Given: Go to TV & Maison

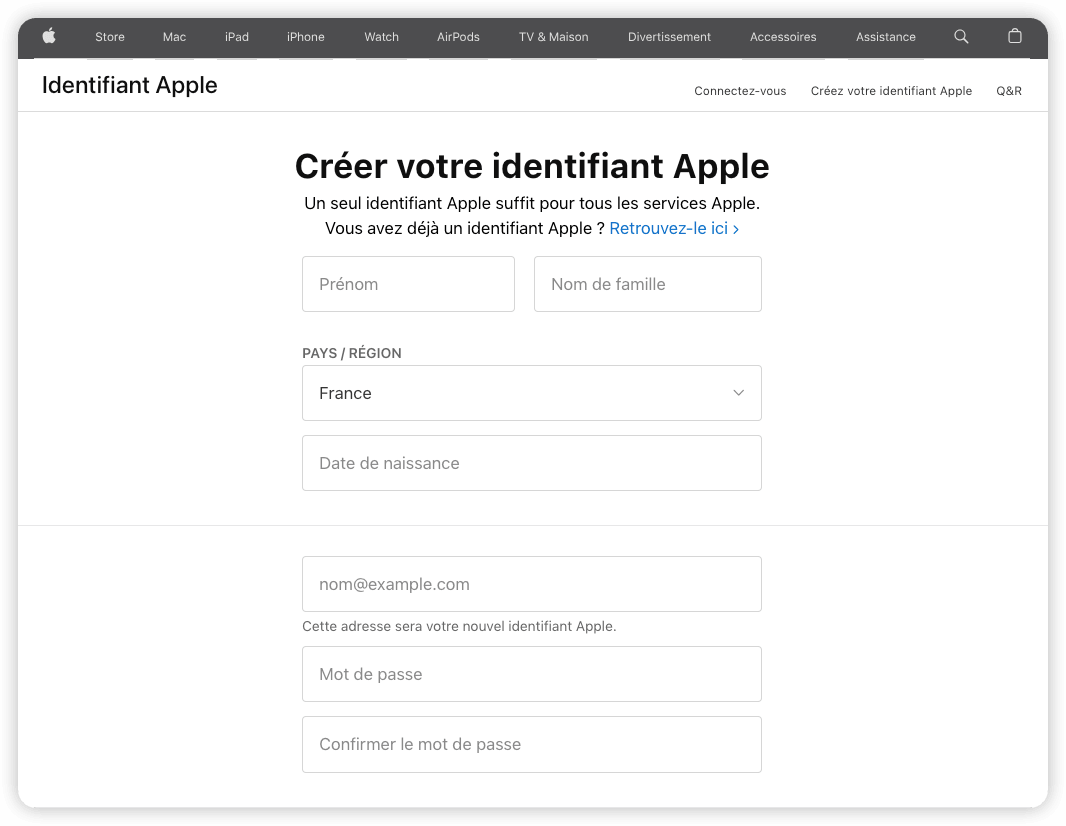Looking at the screenshot, I should pyautogui.click(x=553, y=37).
